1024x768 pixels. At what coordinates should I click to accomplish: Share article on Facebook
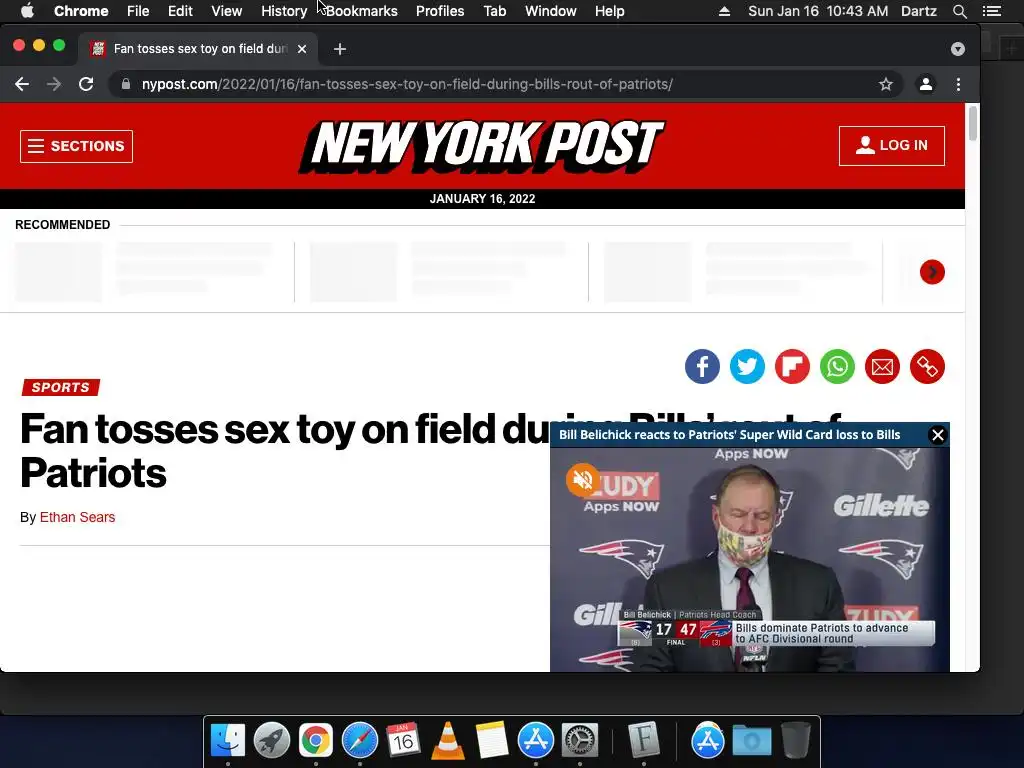(x=702, y=366)
